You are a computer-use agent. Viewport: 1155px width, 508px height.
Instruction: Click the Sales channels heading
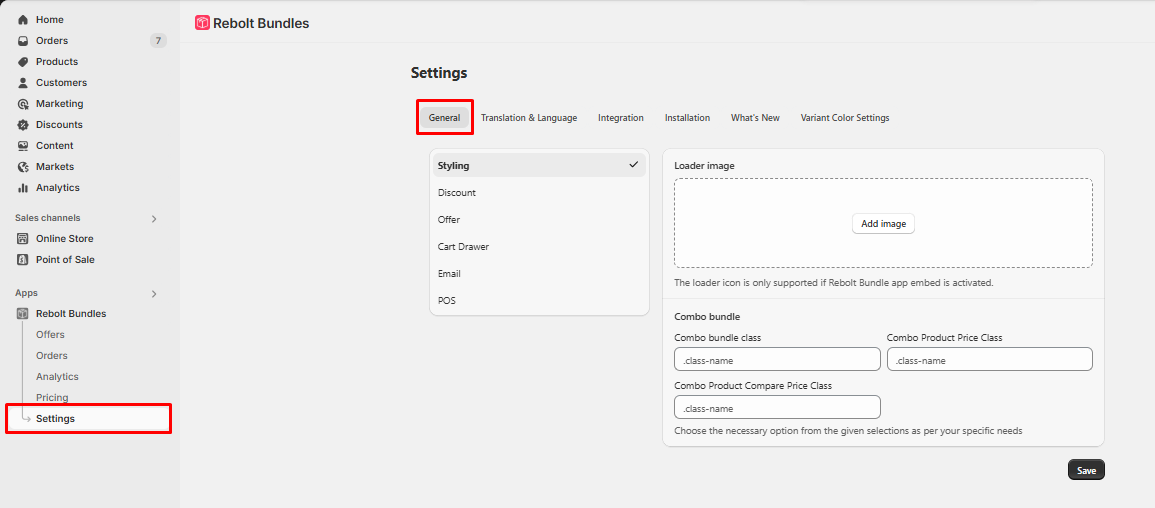(48, 218)
